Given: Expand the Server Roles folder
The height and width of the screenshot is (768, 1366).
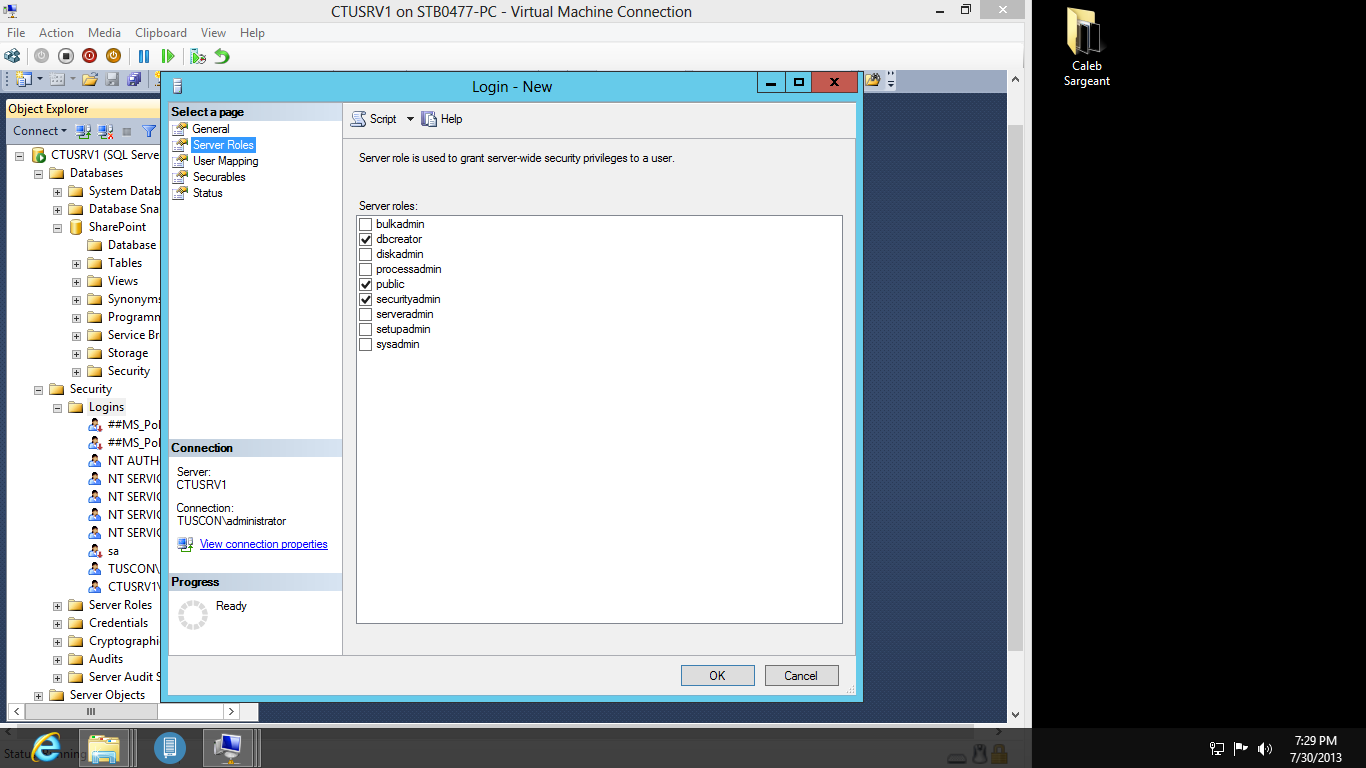Looking at the screenshot, I should click(57, 606).
